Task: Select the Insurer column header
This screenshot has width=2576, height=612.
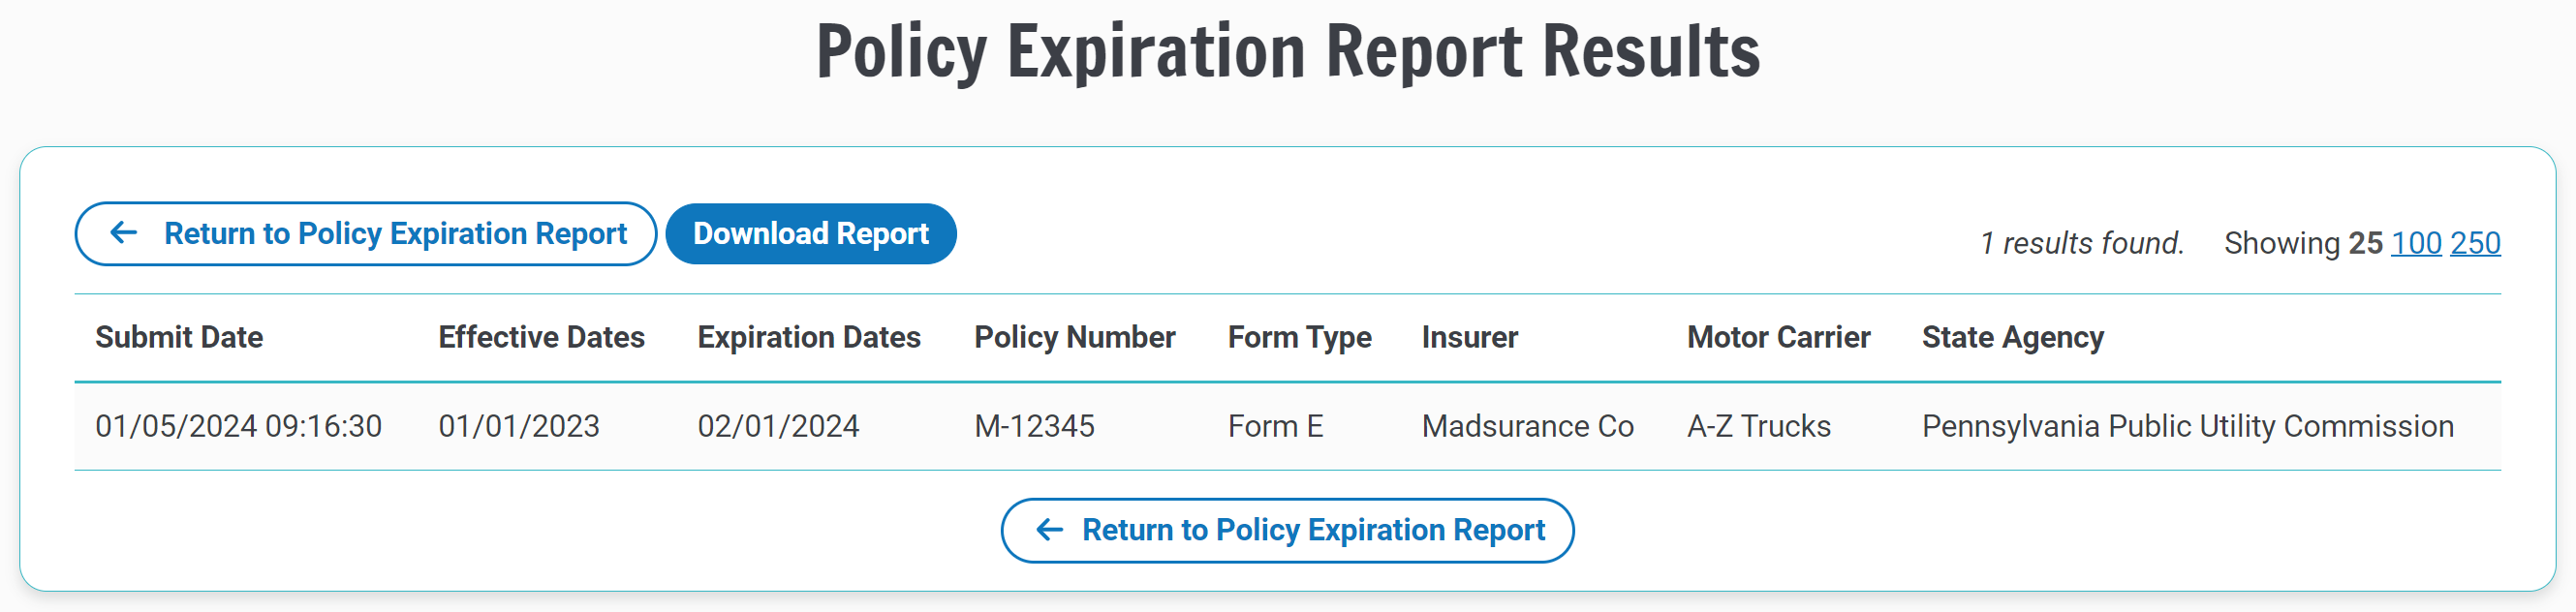Action: [1471, 338]
